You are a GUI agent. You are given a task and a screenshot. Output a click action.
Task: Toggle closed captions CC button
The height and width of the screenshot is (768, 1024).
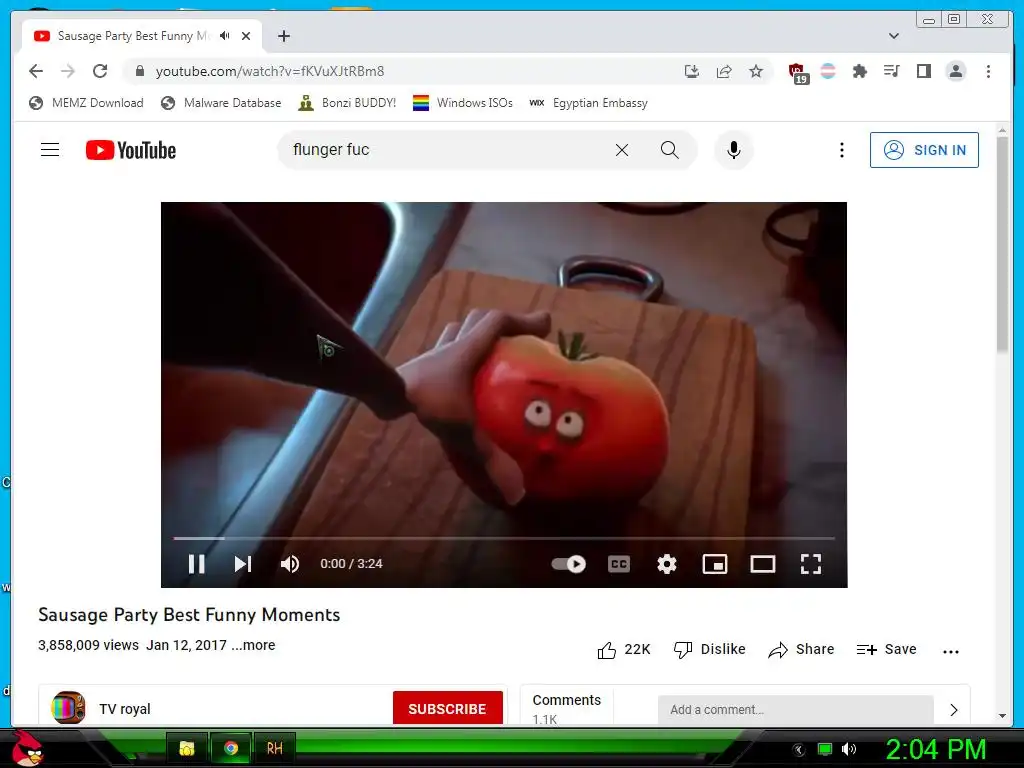[x=618, y=564]
